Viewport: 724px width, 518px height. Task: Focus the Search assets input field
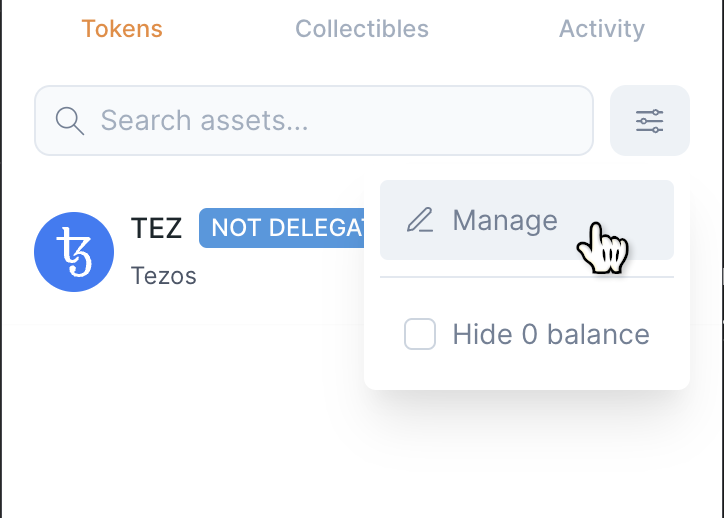pyautogui.click(x=314, y=121)
